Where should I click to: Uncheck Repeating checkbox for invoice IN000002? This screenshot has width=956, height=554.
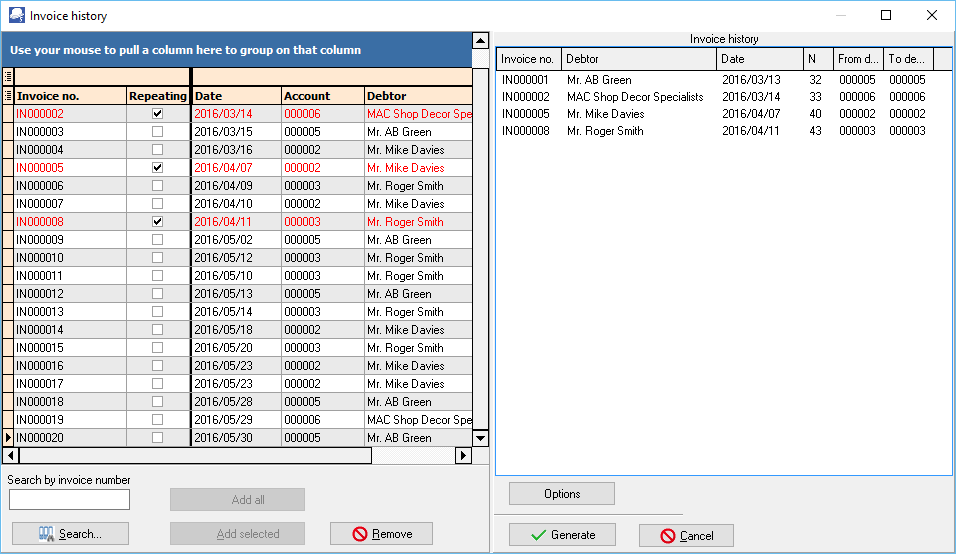click(x=157, y=114)
